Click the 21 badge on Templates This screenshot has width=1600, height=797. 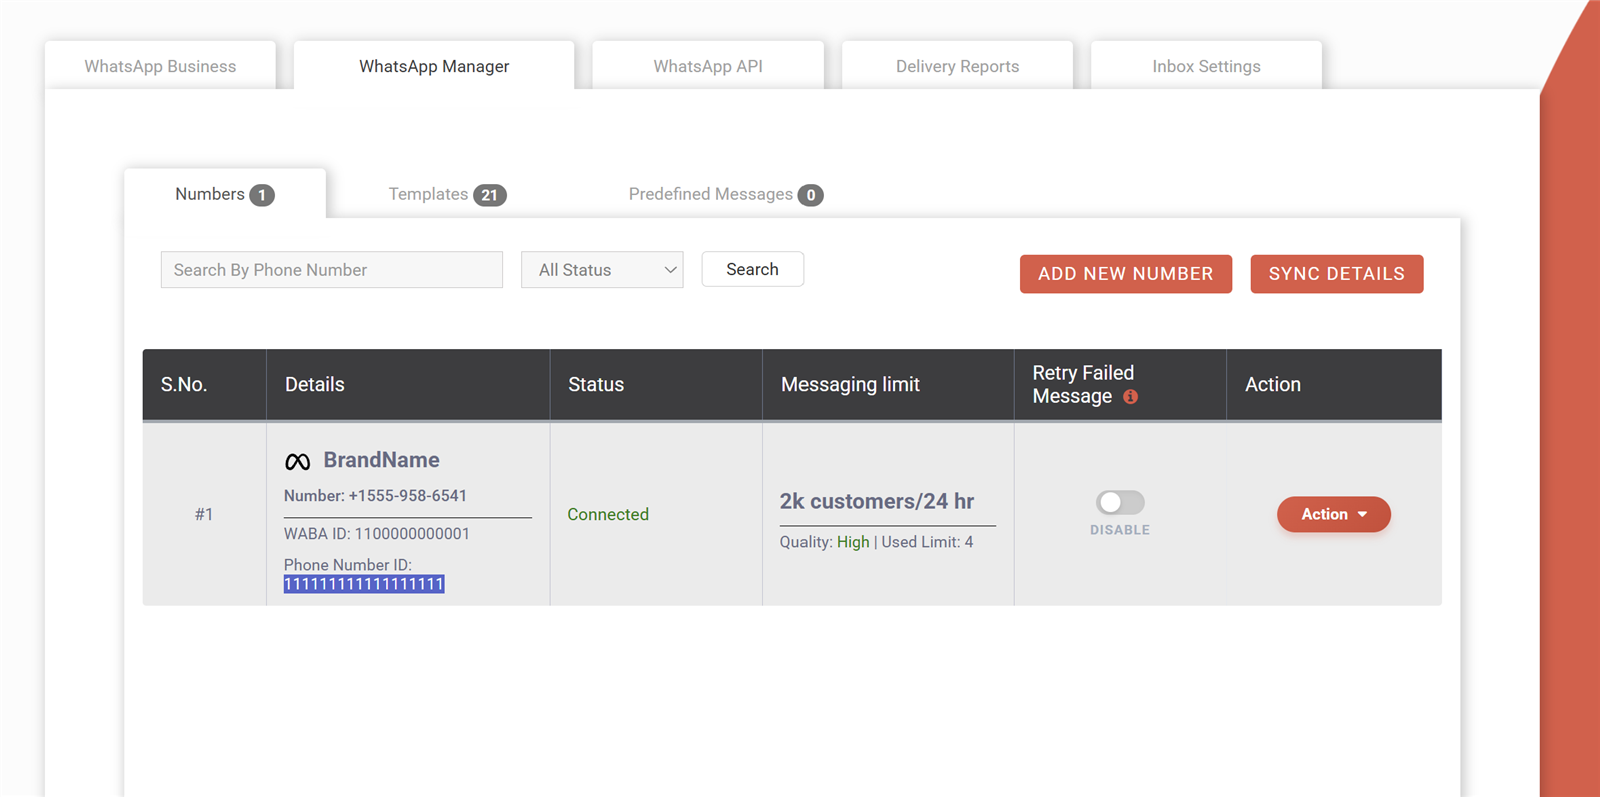point(490,195)
